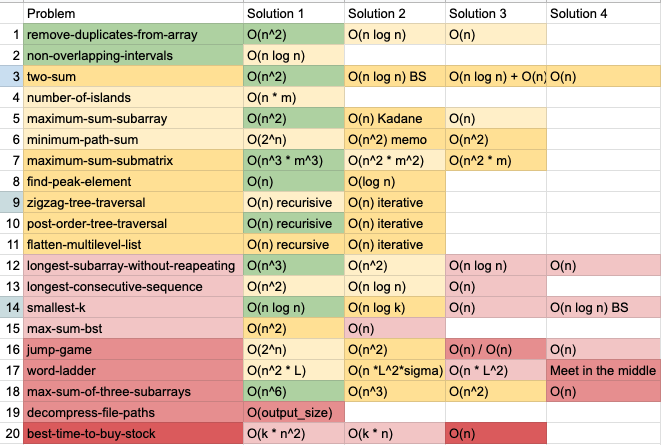Select the O(n) Kadane cell
The width and height of the screenshot is (661, 445).
(395, 118)
